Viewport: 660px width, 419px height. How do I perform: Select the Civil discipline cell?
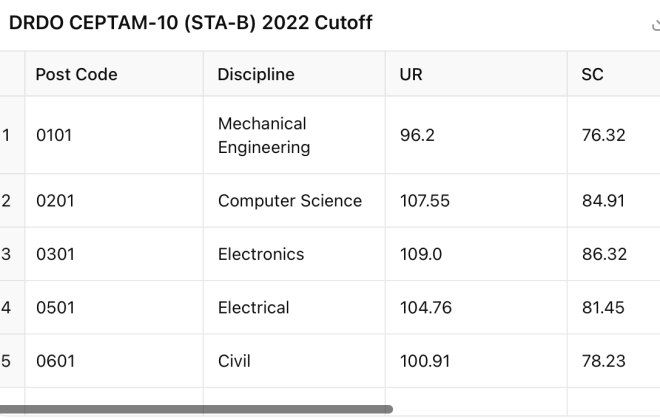pos(294,361)
